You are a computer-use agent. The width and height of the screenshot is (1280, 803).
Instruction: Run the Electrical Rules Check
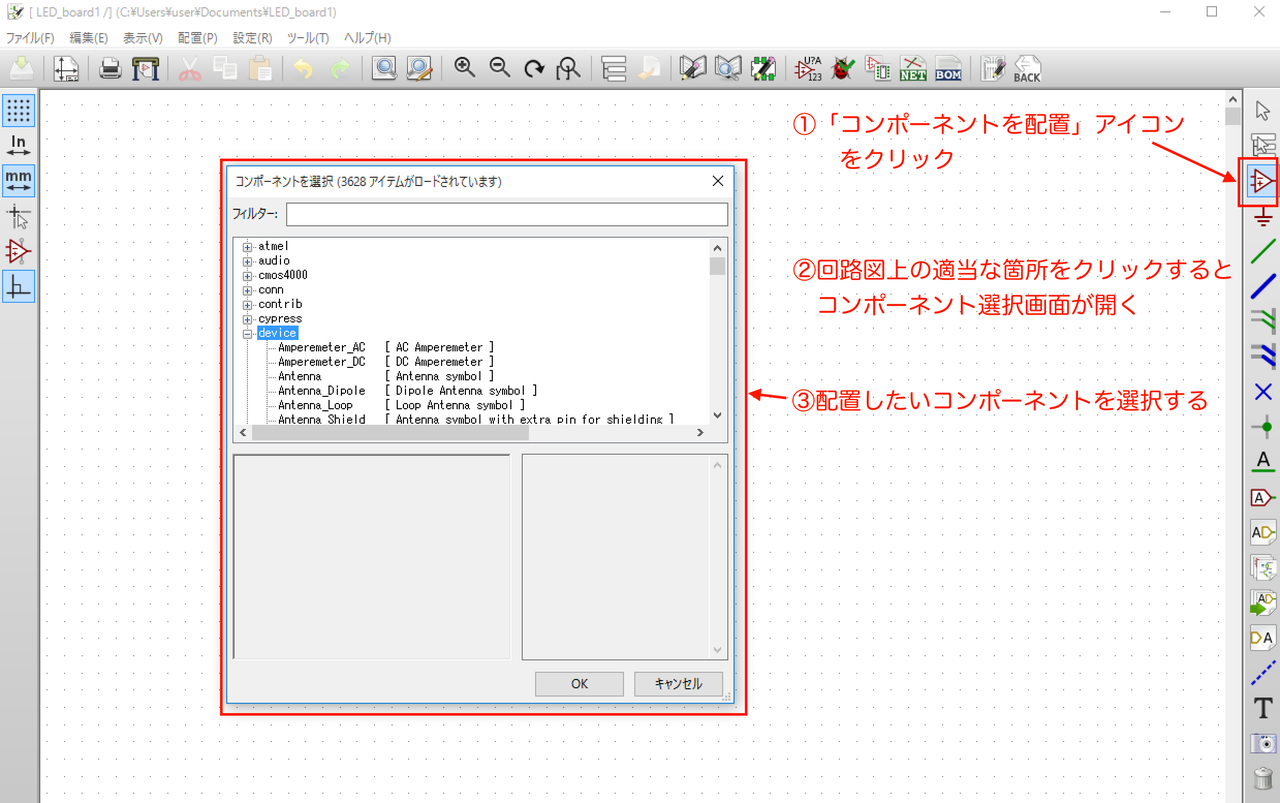(x=843, y=68)
